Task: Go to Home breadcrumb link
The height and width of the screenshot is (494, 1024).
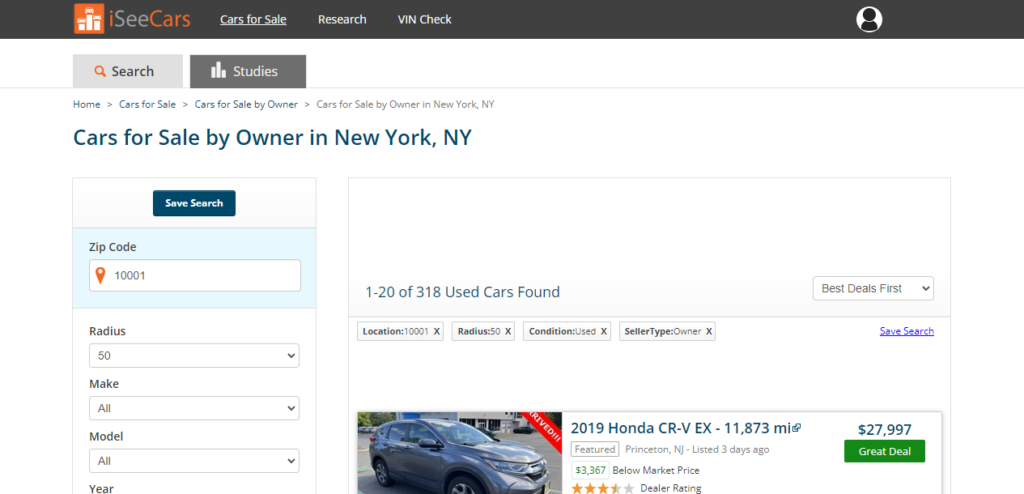Action: point(87,105)
